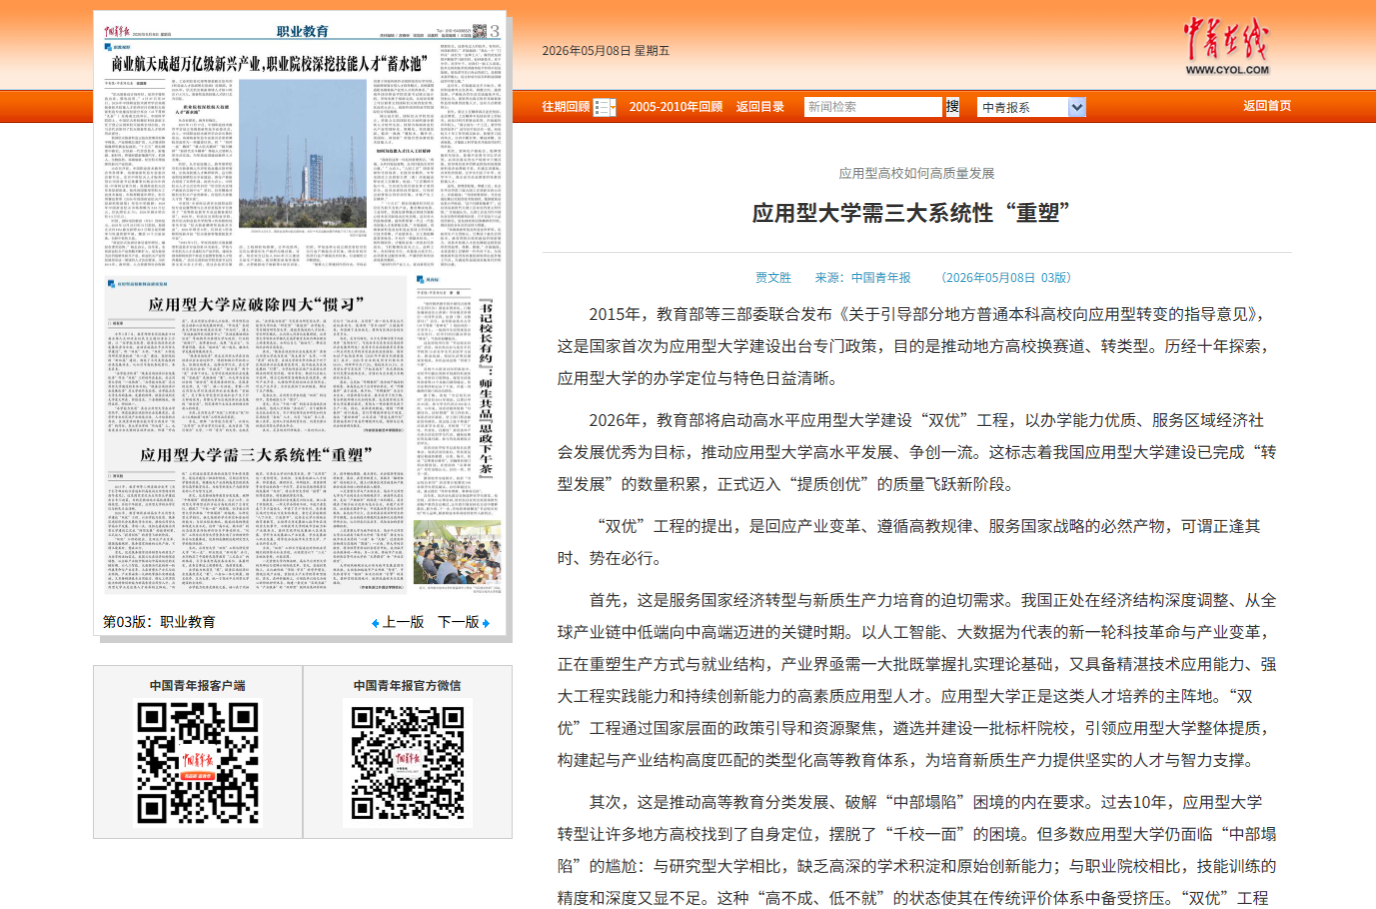Click the date 2026年05月08日 星期五 in the header
The height and width of the screenshot is (909, 1376).
606,51
